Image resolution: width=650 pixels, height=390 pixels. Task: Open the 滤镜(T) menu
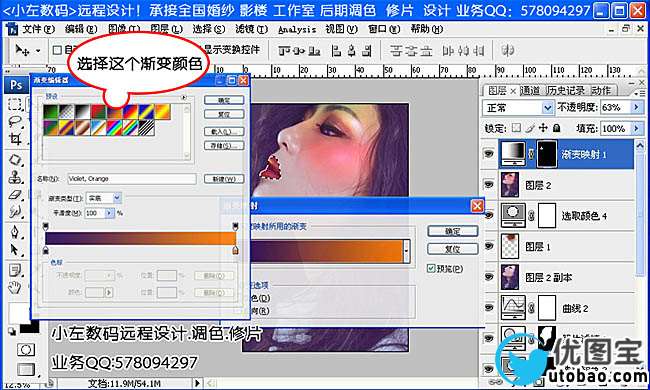click(251, 29)
